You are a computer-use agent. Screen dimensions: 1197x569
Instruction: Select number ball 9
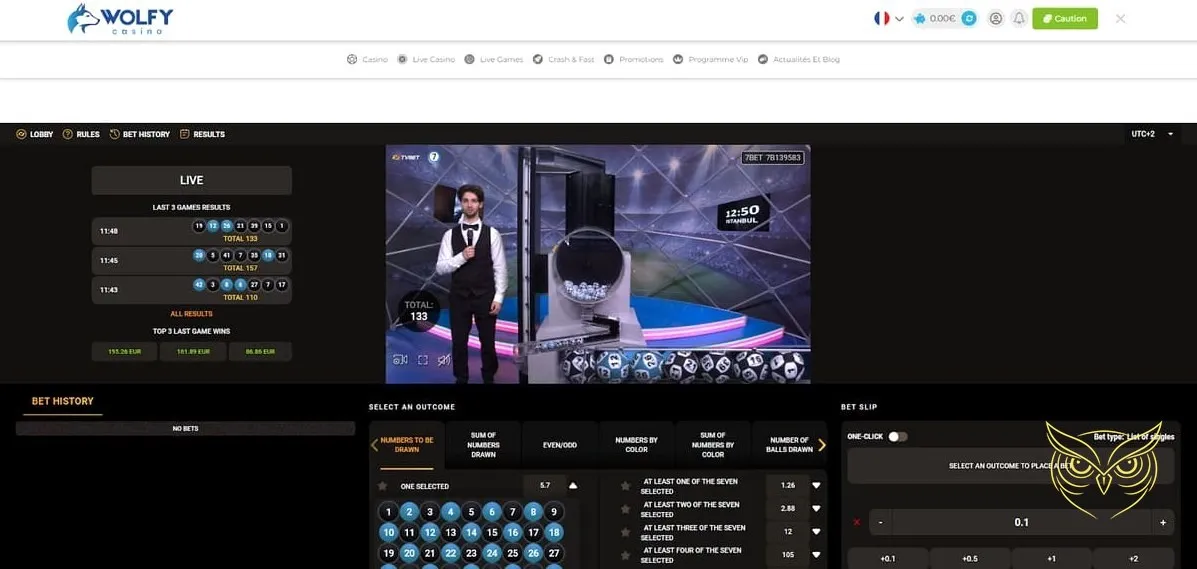click(554, 512)
